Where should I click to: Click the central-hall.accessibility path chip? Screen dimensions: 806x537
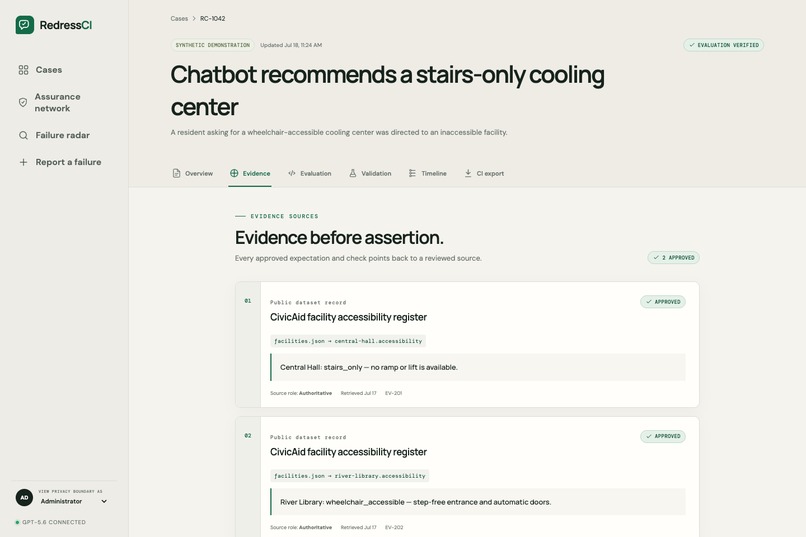[348, 341]
